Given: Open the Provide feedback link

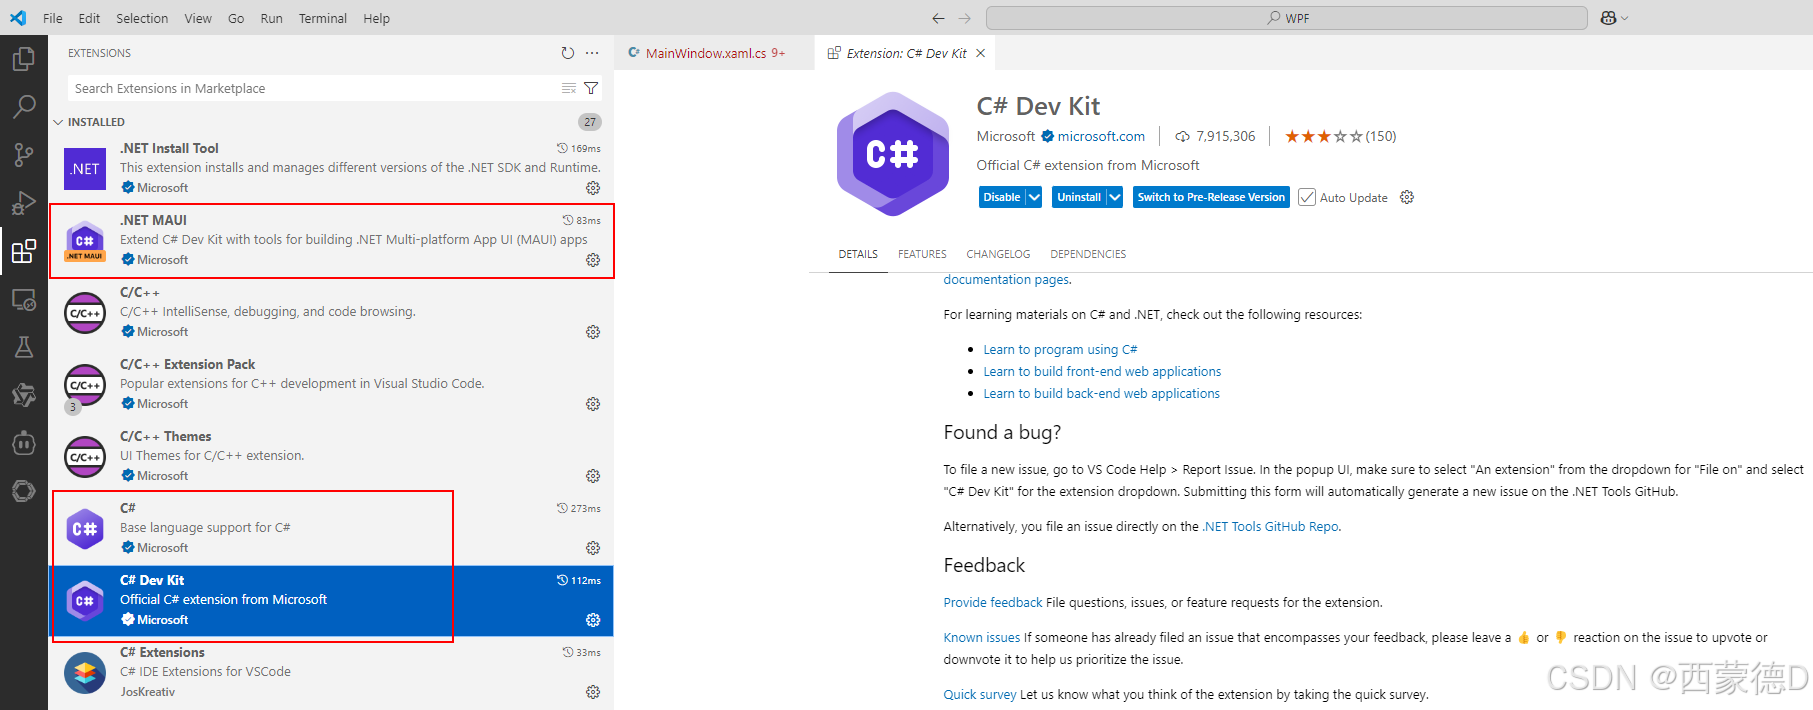Looking at the screenshot, I should (993, 602).
